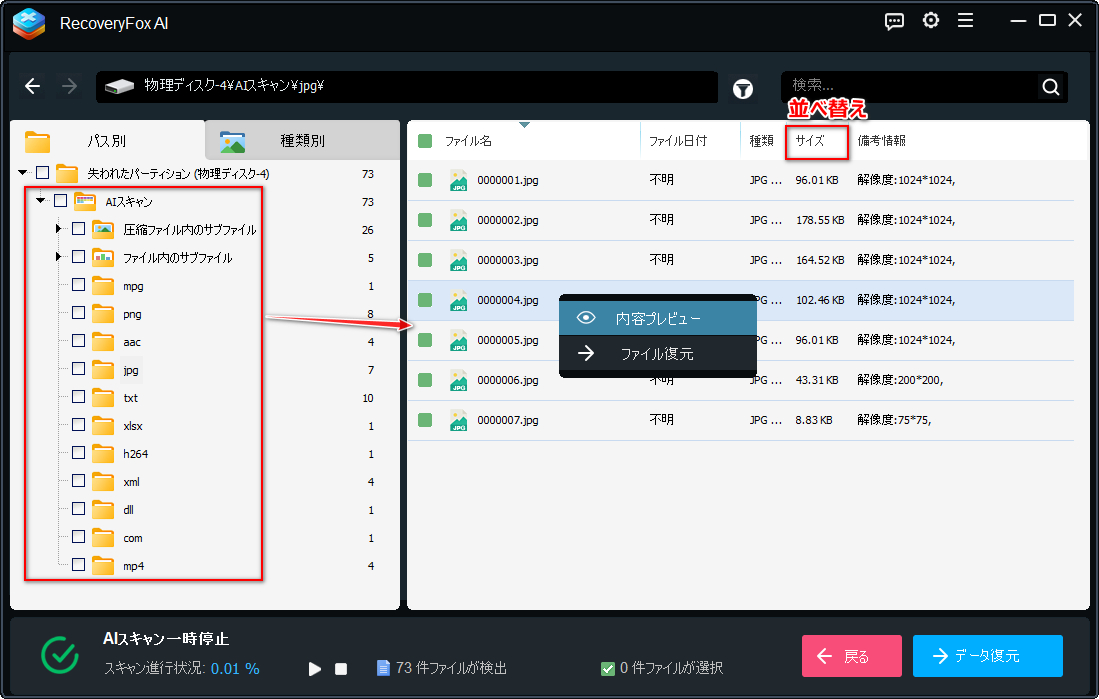Resume scan with the play icon
Viewport: 1099px width, 699px height.
[x=315, y=669]
